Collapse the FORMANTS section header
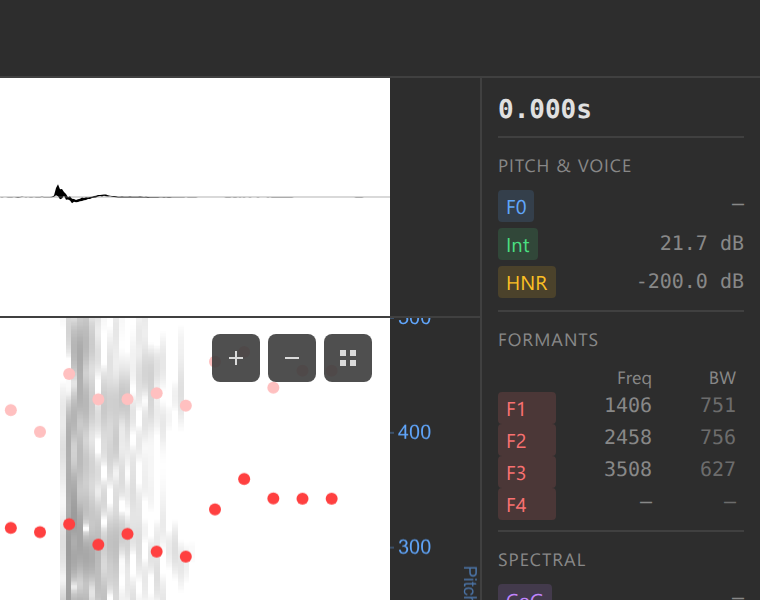This screenshot has width=760, height=600. point(548,340)
